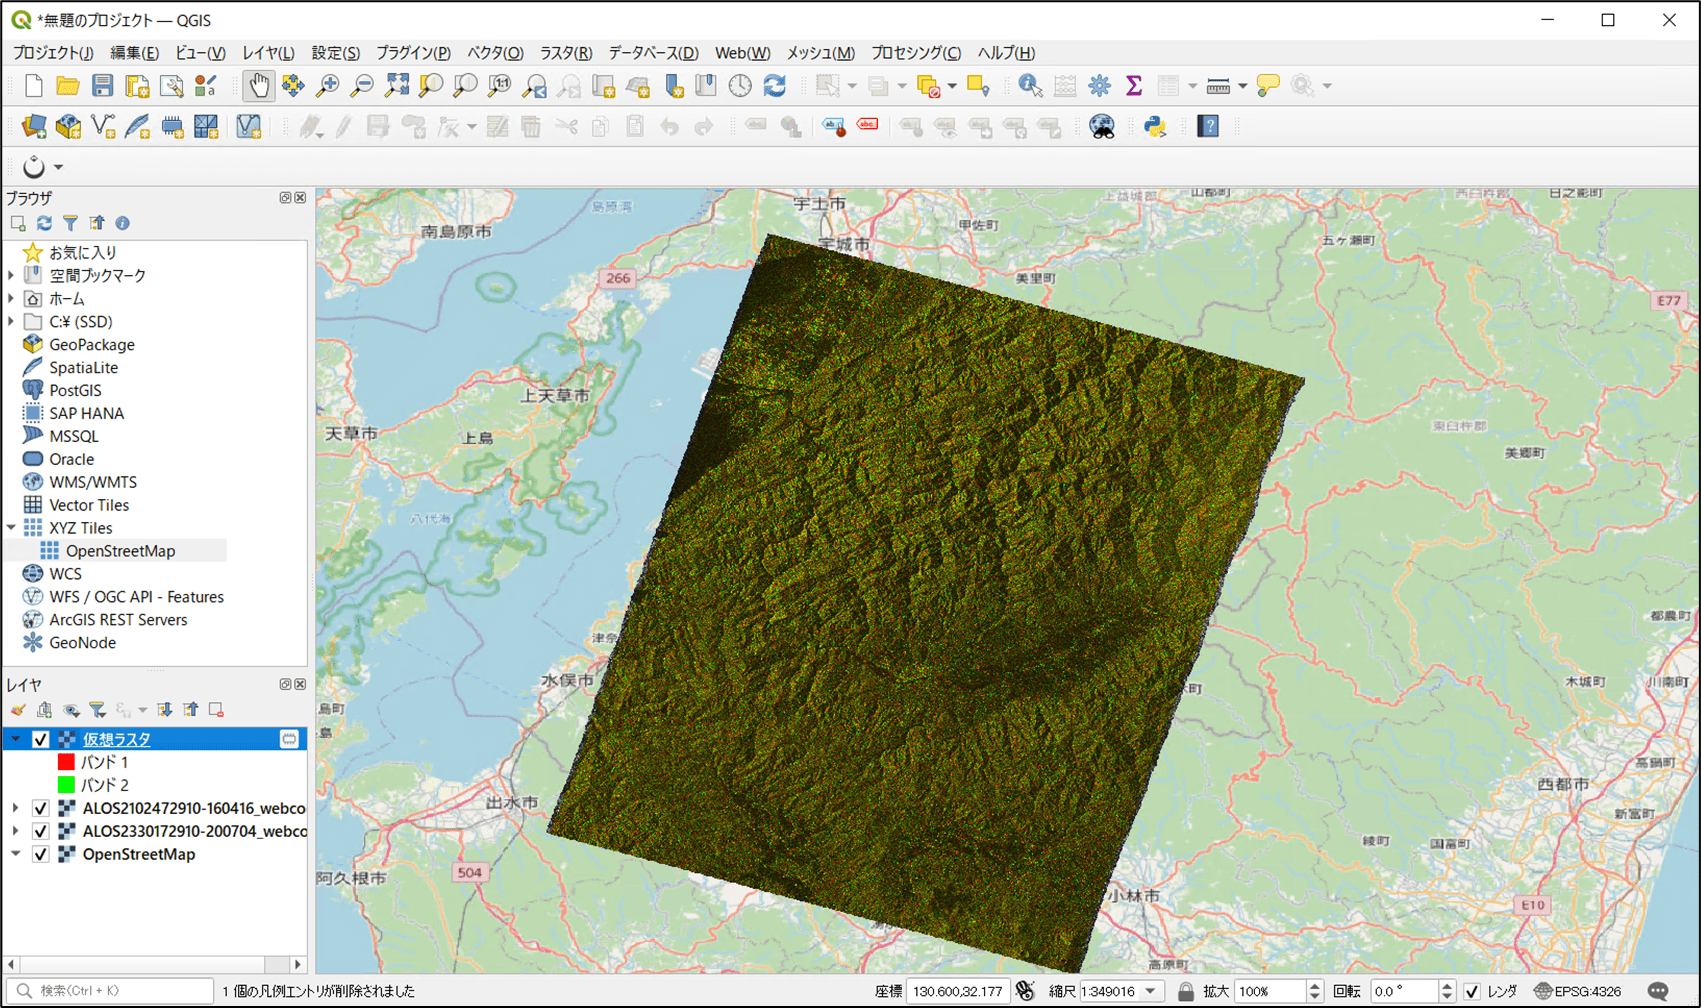This screenshot has height=1008, width=1701.
Task: Open the measure line ruler tool
Action: (1218, 86)
